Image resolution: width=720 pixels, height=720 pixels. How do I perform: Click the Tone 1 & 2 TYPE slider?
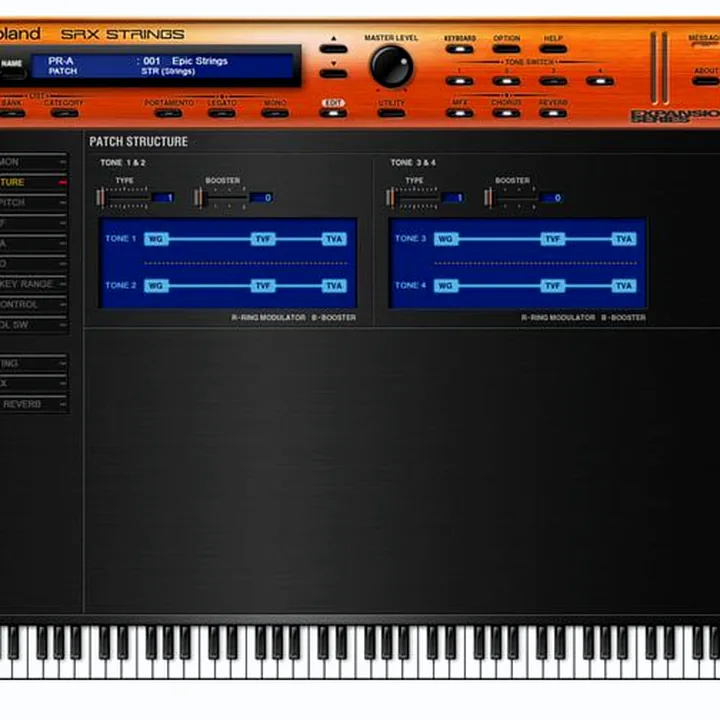pos(123,198)
